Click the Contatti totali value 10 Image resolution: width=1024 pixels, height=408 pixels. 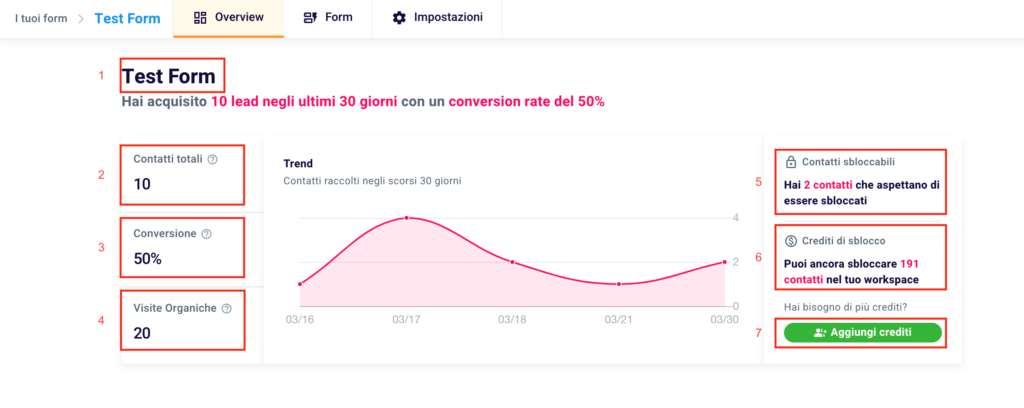[142, 184]
